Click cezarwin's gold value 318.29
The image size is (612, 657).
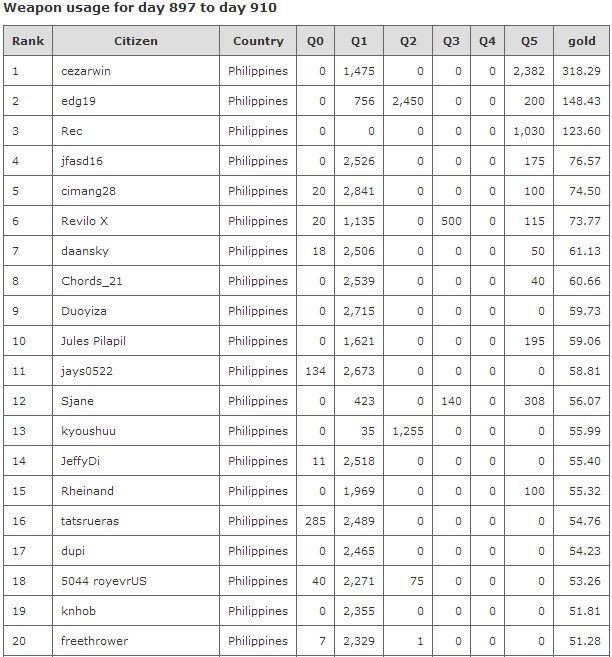click(581, 71)
